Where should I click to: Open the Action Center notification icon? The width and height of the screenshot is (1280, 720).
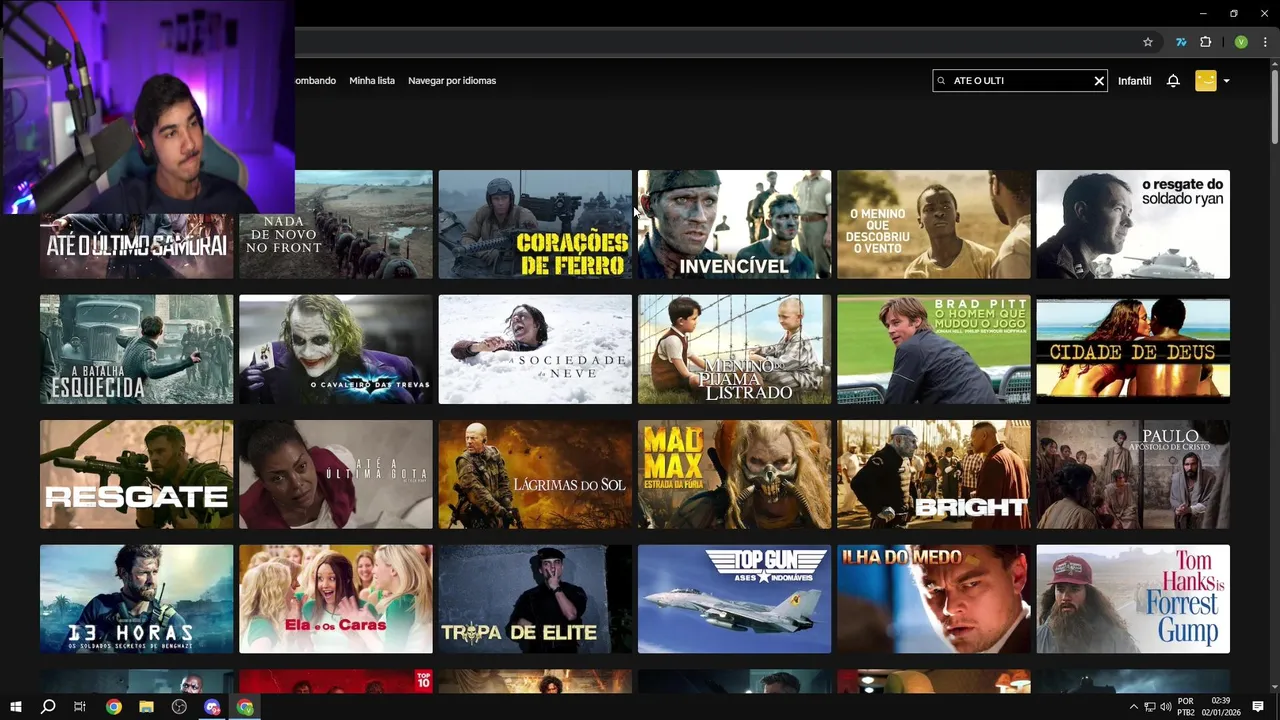(1258, 707)
